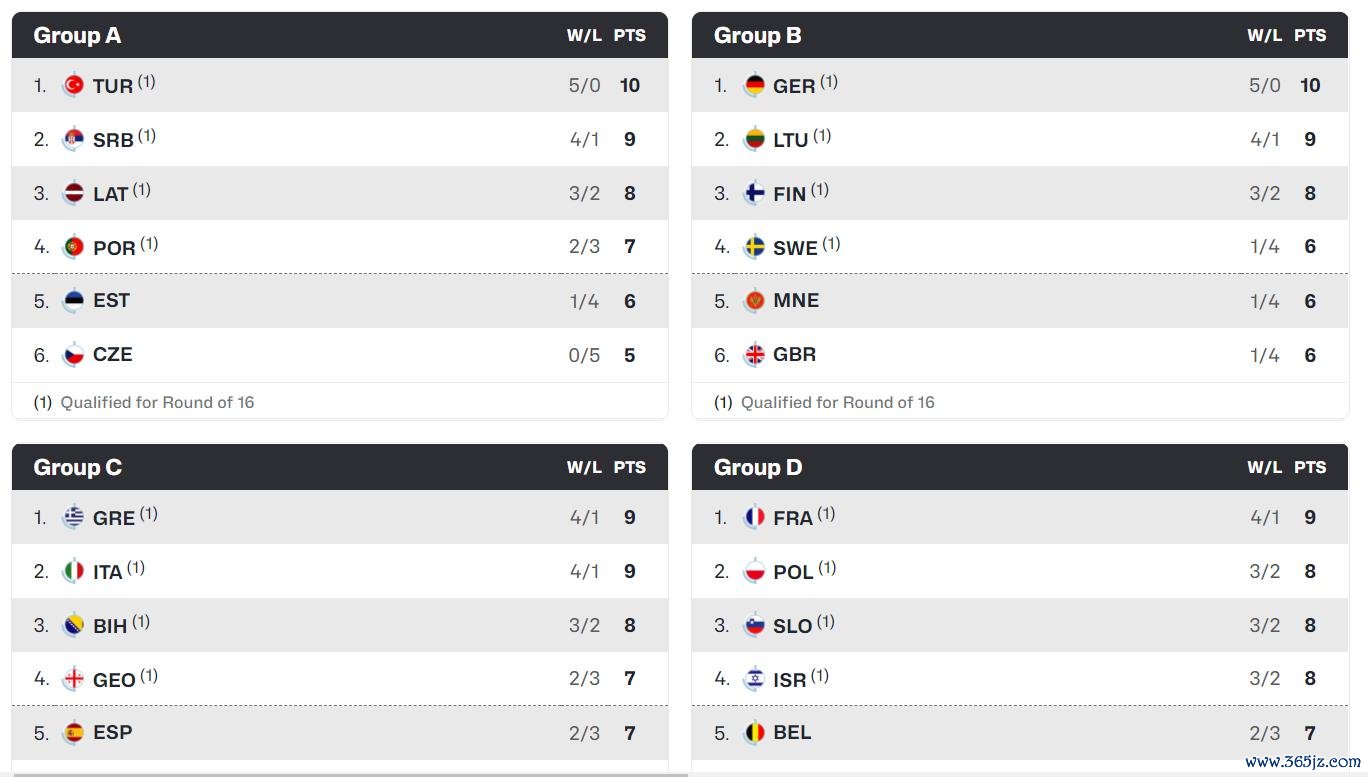Viewport: 1368px width, 777px height.
Task: Select the BEL row in Group D
Action: pyautogui.click(x=1020, y=733)
